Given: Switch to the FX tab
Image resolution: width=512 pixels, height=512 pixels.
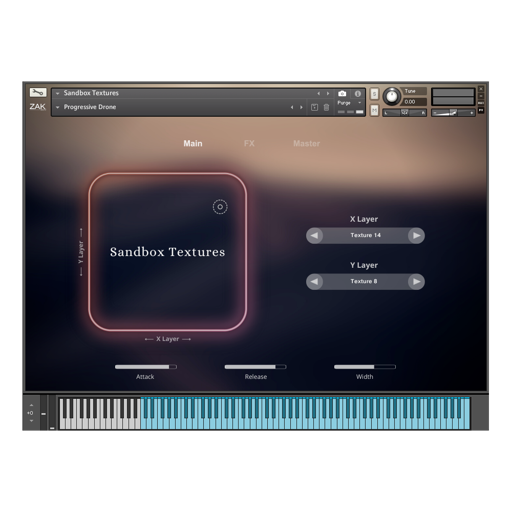Looking at the screenshot, I should click(249, 144).
